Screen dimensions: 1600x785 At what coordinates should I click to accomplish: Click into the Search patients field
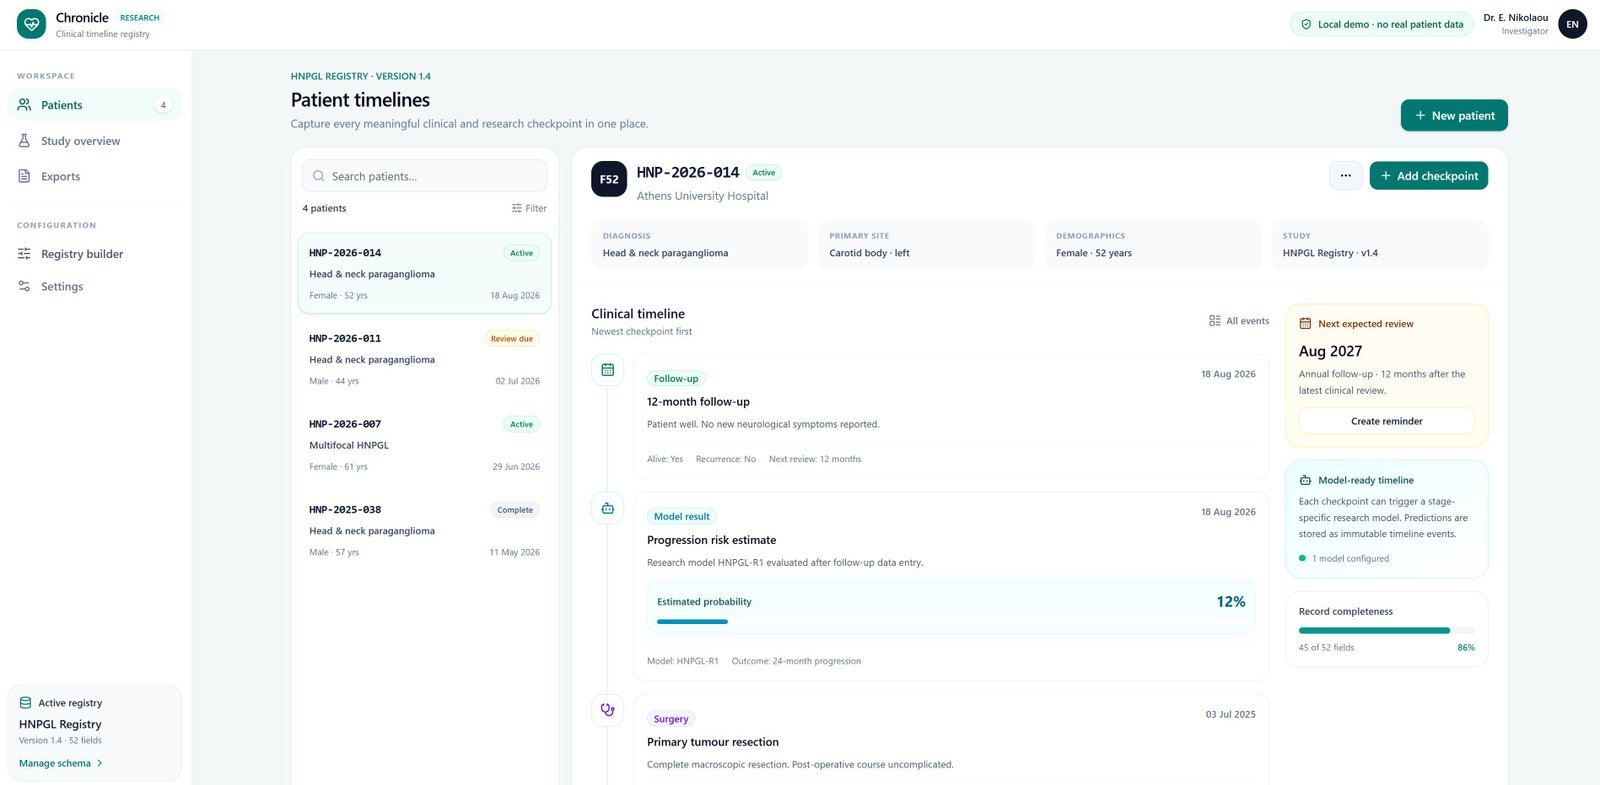pyautogui.click(x=425, y=176)
